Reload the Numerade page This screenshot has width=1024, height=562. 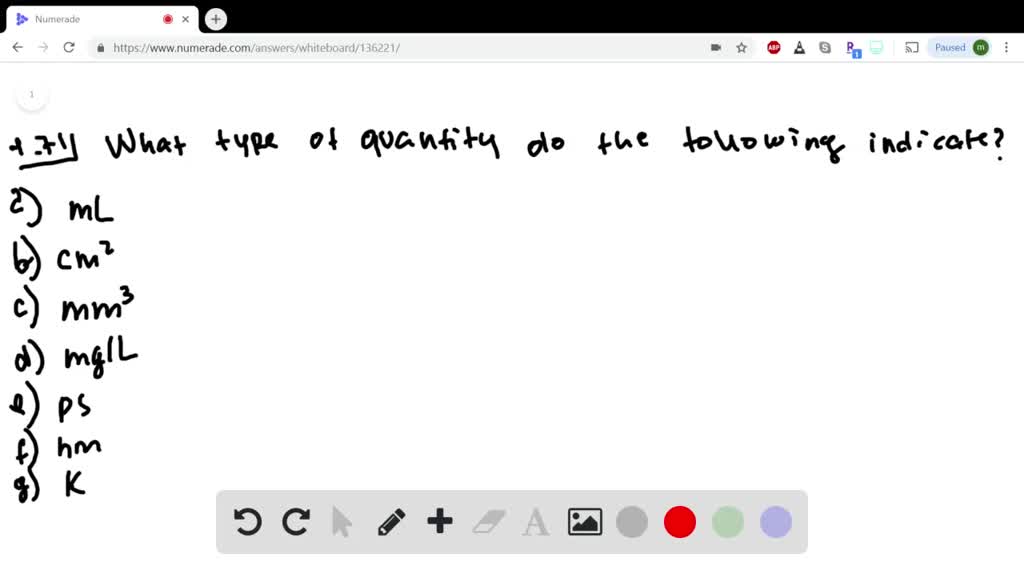click(69, 48)
